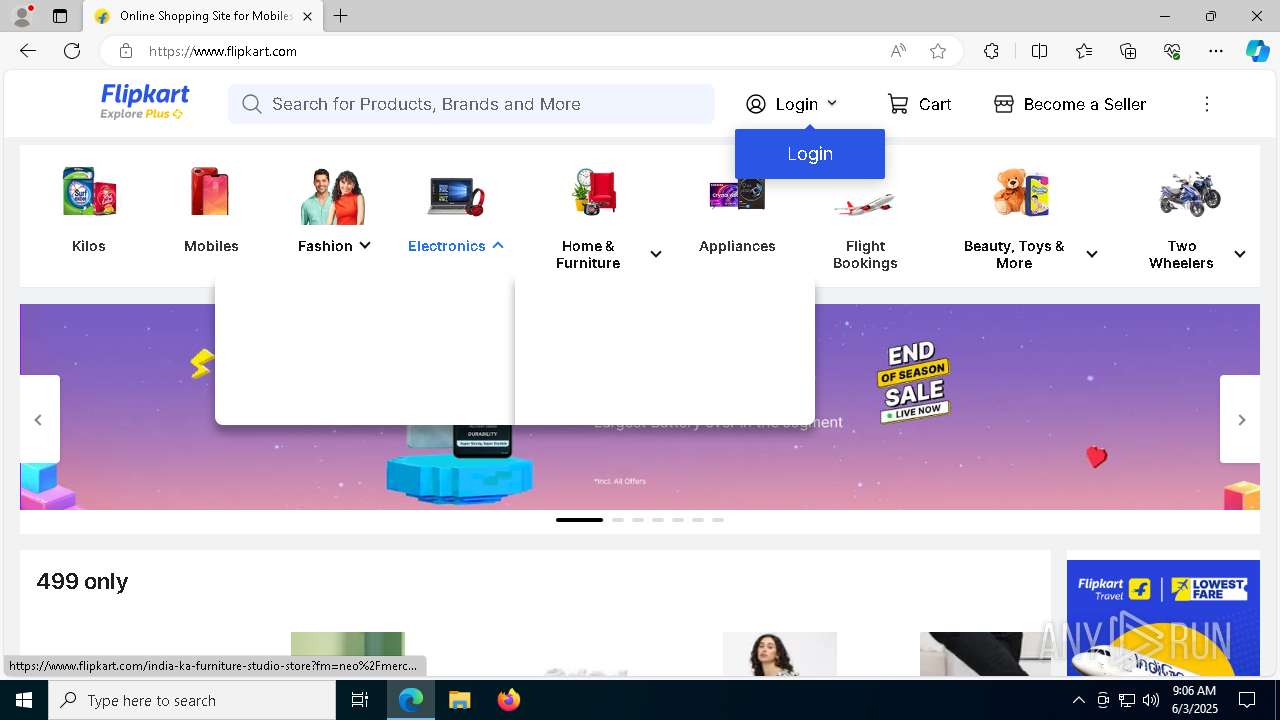1280x720 pixels.
Task: Click the browser address bar URL
Action: pyautogui.click(x=223, y=51)
